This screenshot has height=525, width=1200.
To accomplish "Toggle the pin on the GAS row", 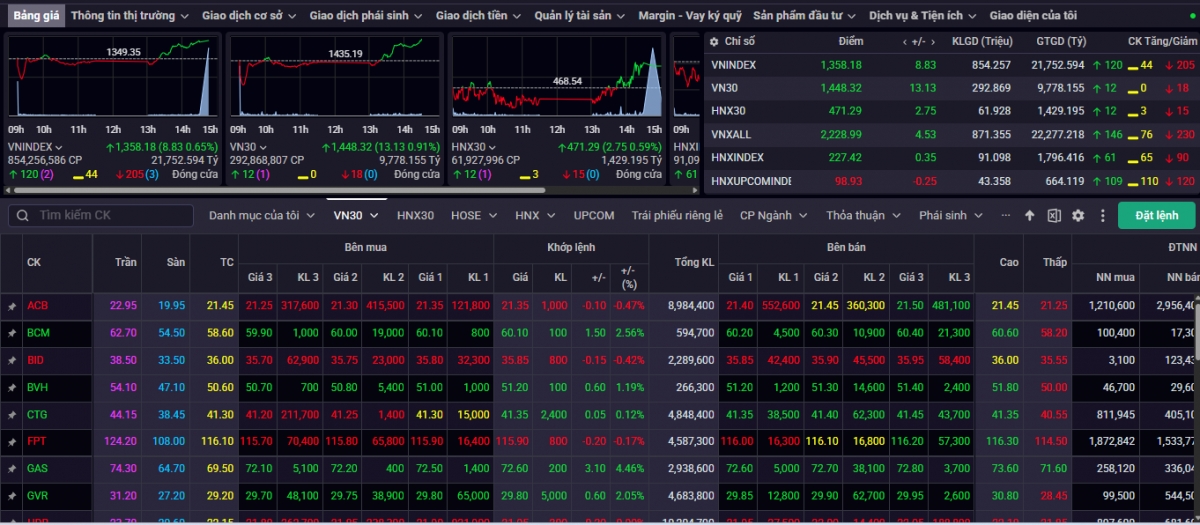I will [x=12, y=468].
